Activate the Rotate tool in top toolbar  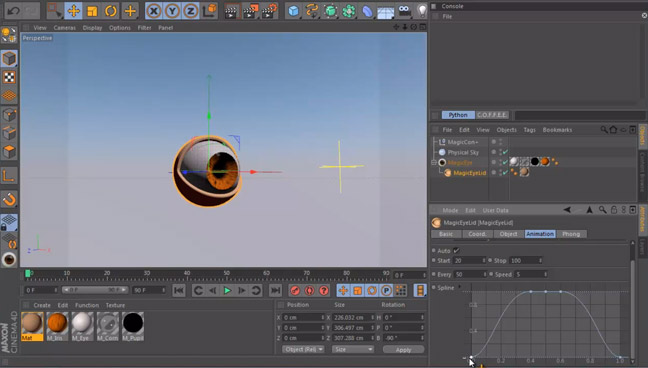coord(110,11)
